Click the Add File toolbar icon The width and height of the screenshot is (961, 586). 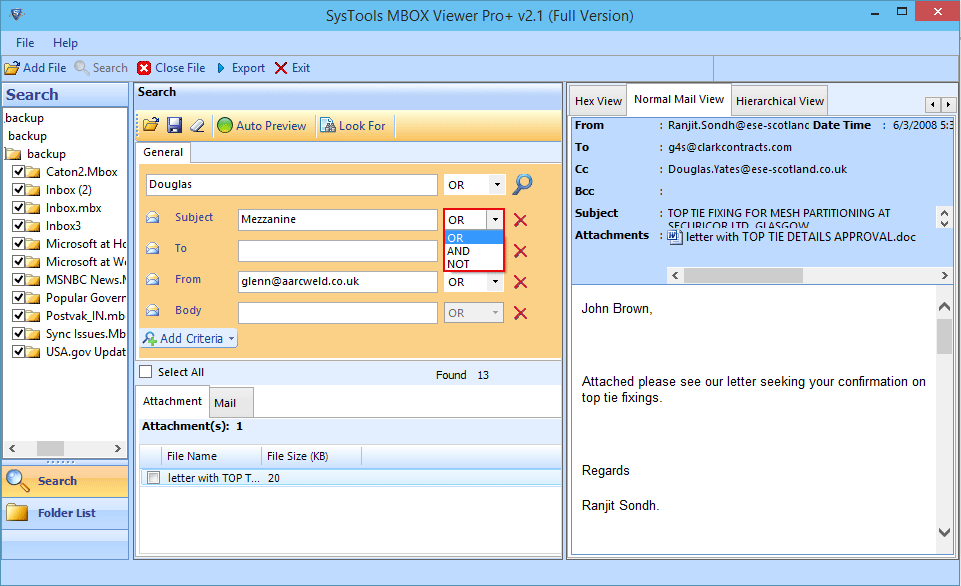[x=12, y=68]
